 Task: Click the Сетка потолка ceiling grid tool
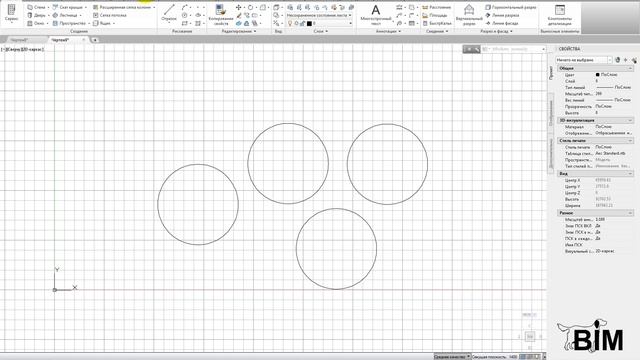tap(109, 15)
